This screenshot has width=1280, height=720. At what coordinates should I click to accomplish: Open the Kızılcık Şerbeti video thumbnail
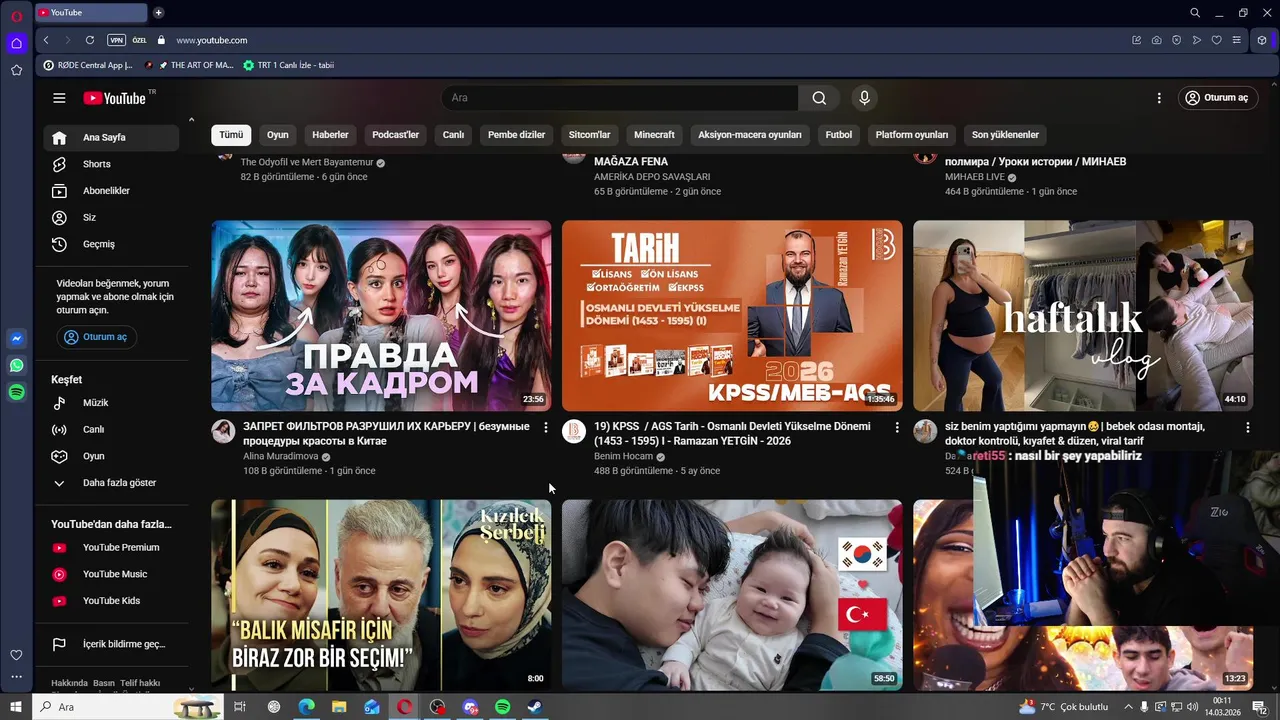tap(381, 595)
